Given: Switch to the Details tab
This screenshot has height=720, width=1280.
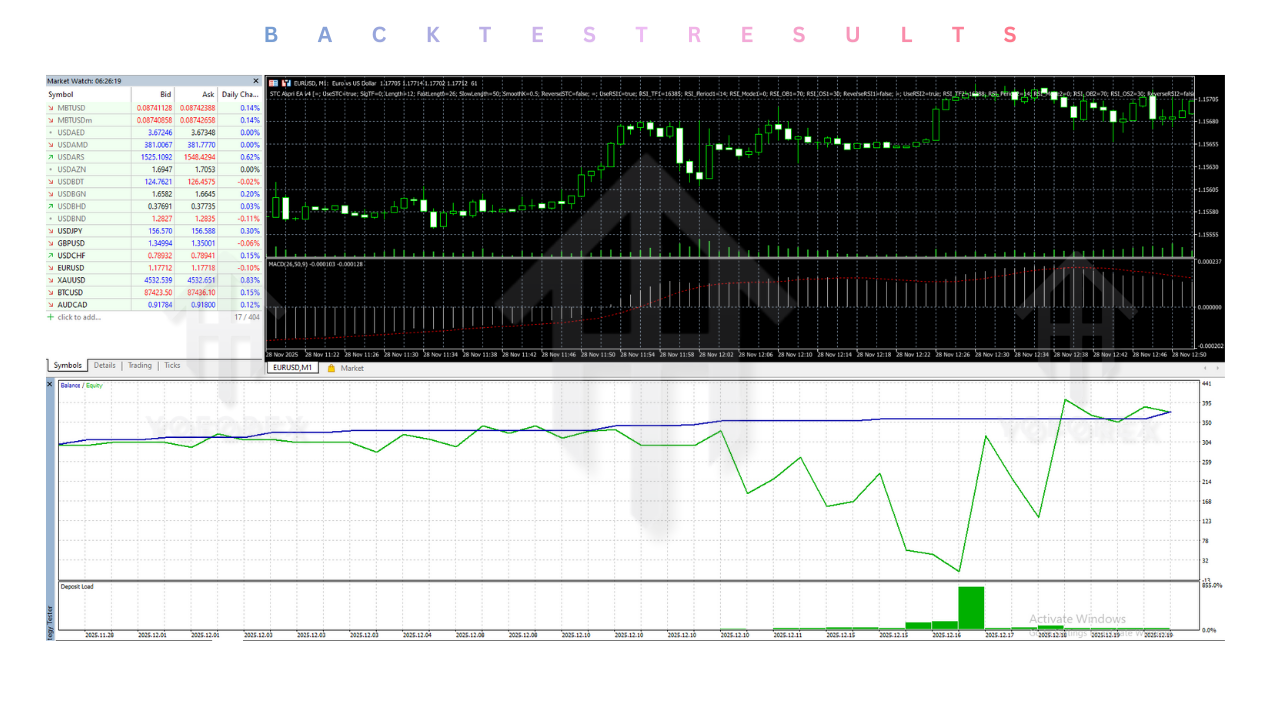Looking at the screenshot, I should (105, 366).
